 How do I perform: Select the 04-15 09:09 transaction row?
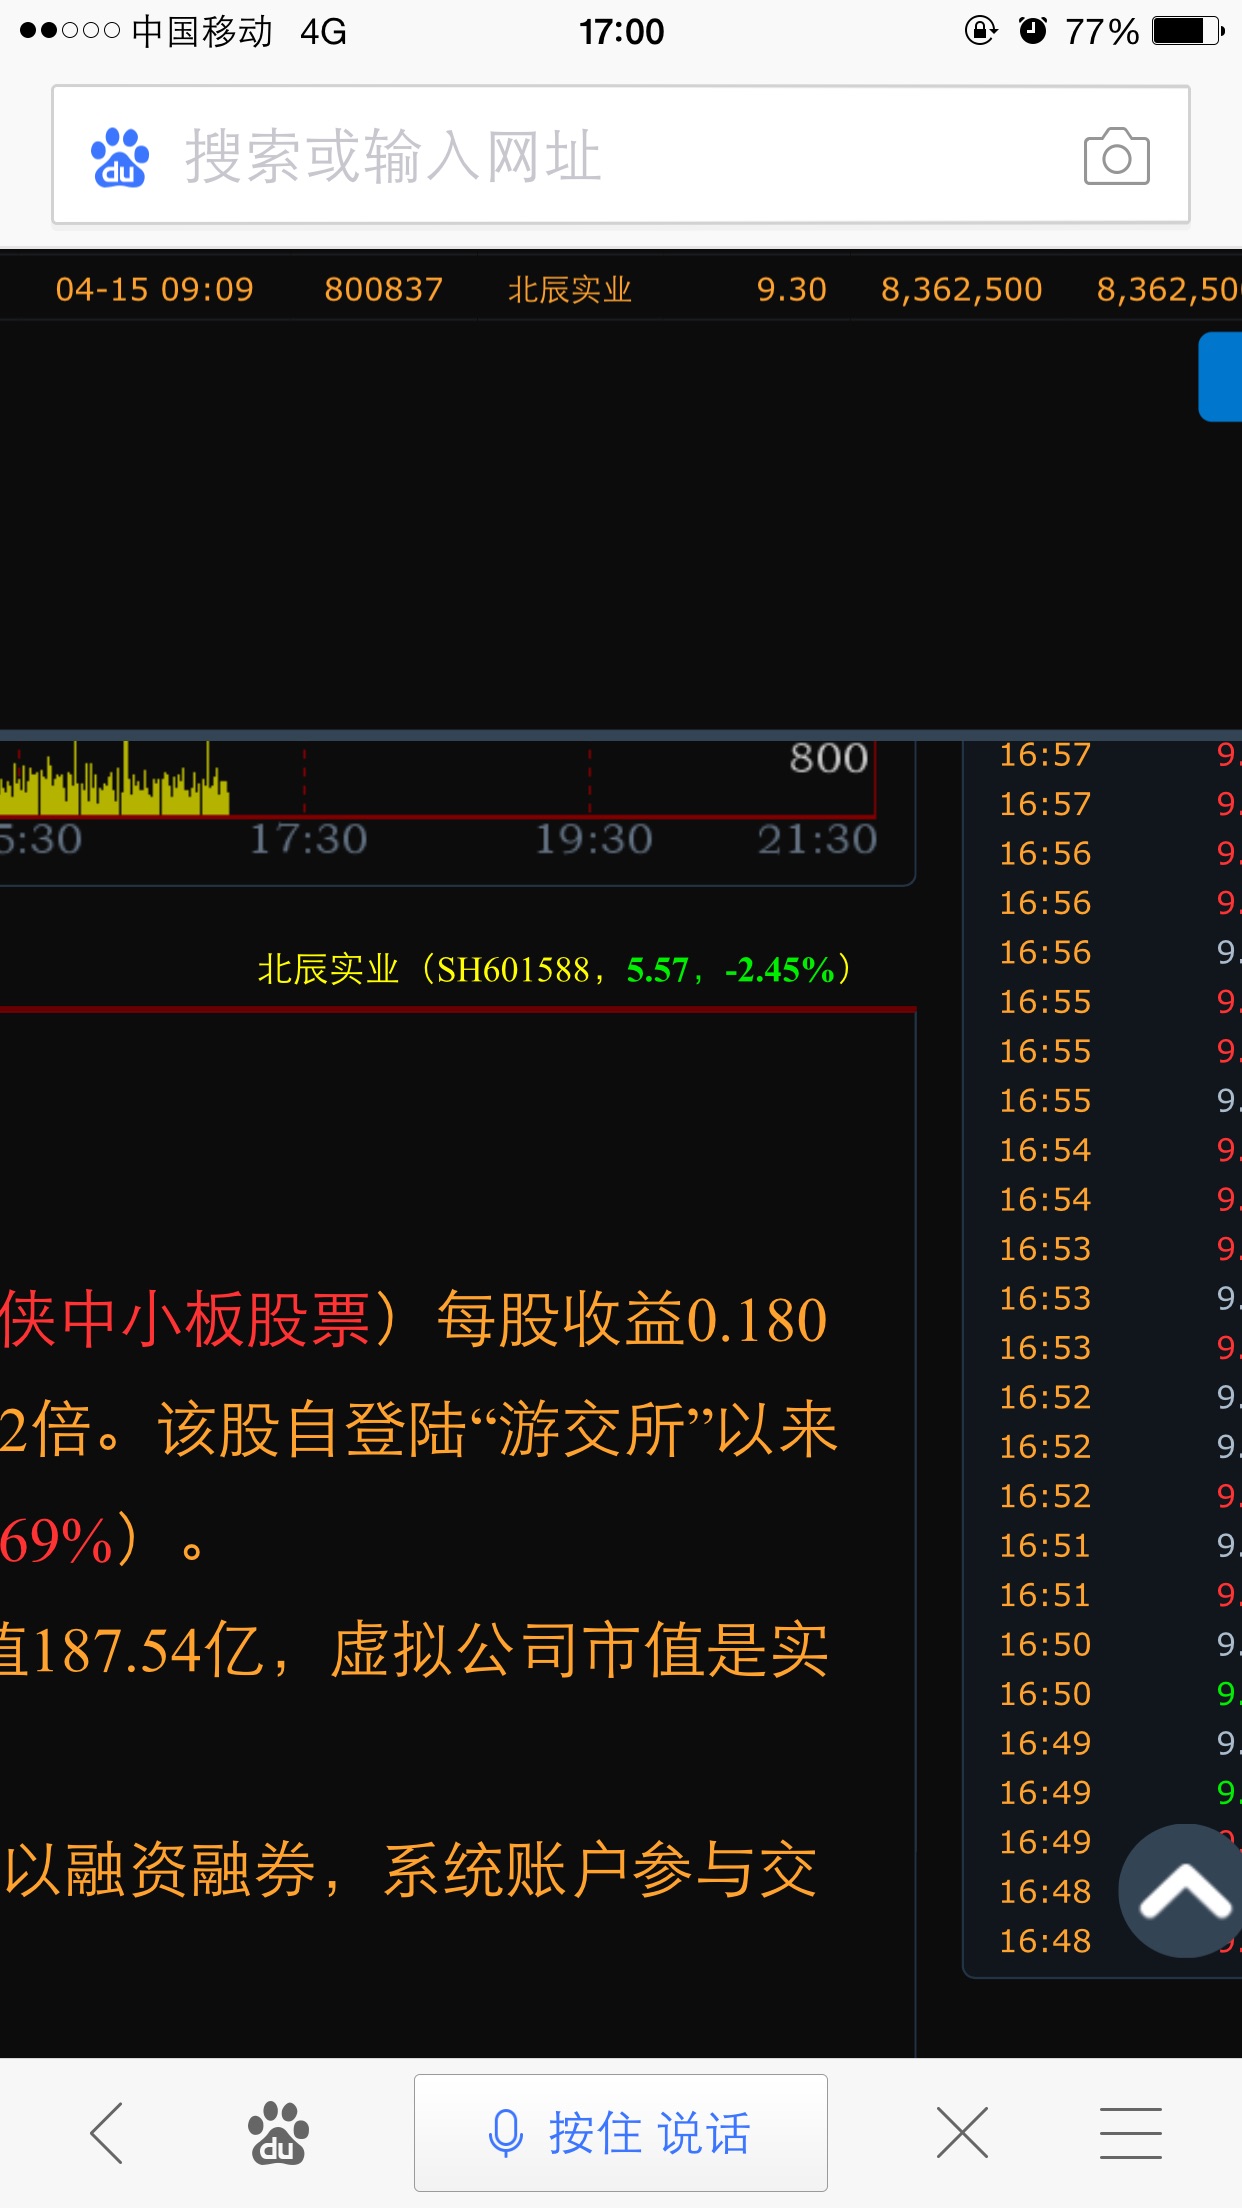coord(155,289)
